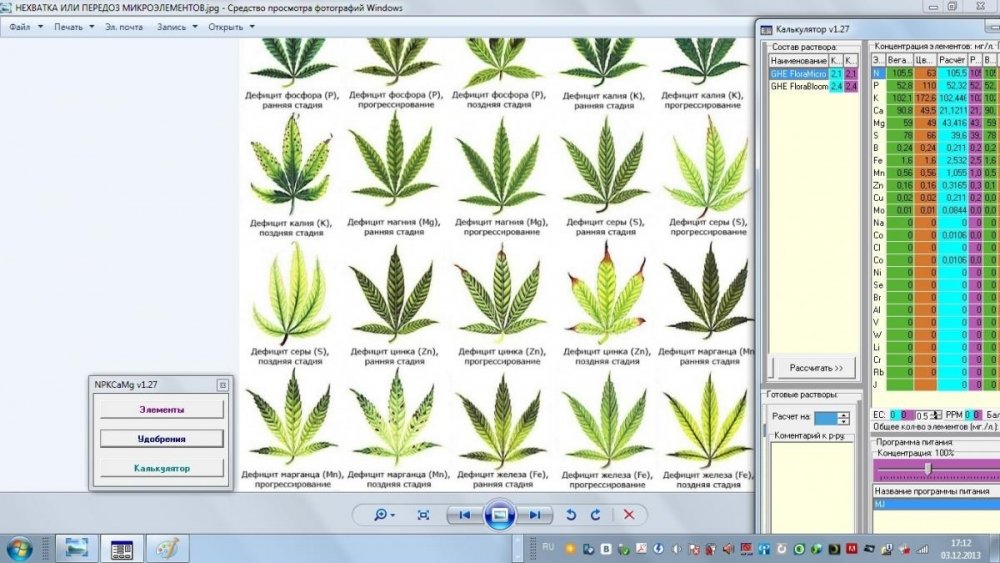Open the Открыть dropdown
The width and height of the screenshot is (1000, 563).
click(232, 27)
